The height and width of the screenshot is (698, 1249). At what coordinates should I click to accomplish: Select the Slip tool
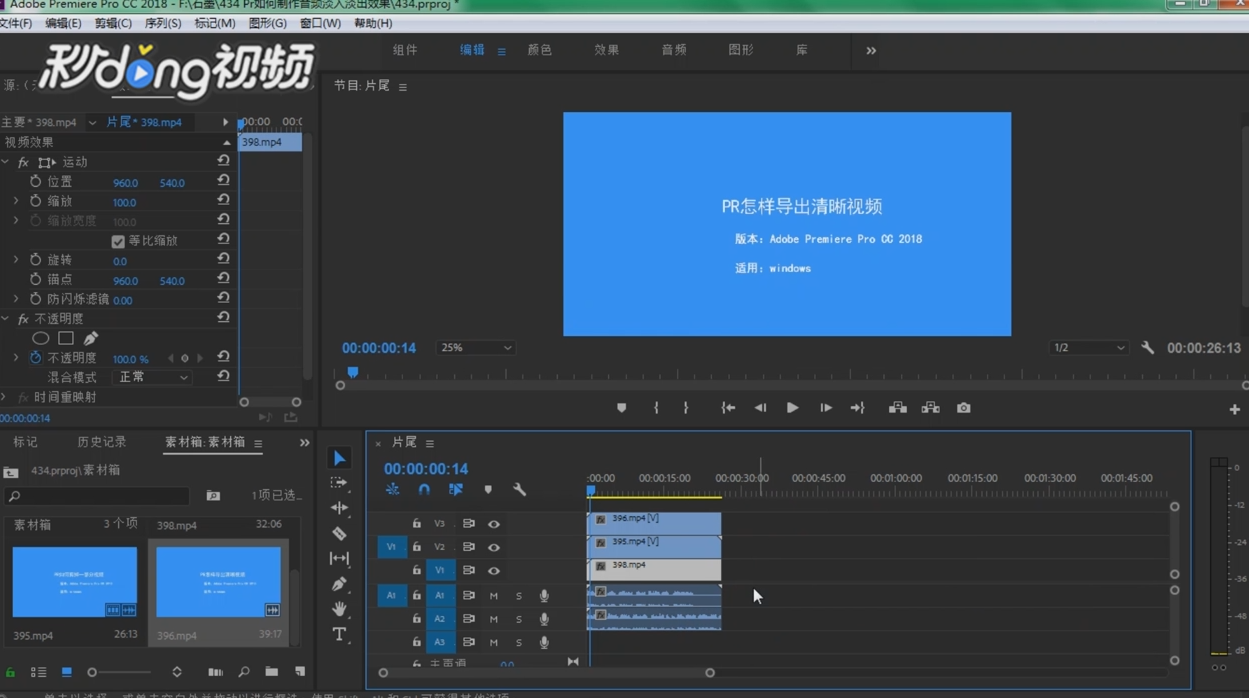click(339, 558)
